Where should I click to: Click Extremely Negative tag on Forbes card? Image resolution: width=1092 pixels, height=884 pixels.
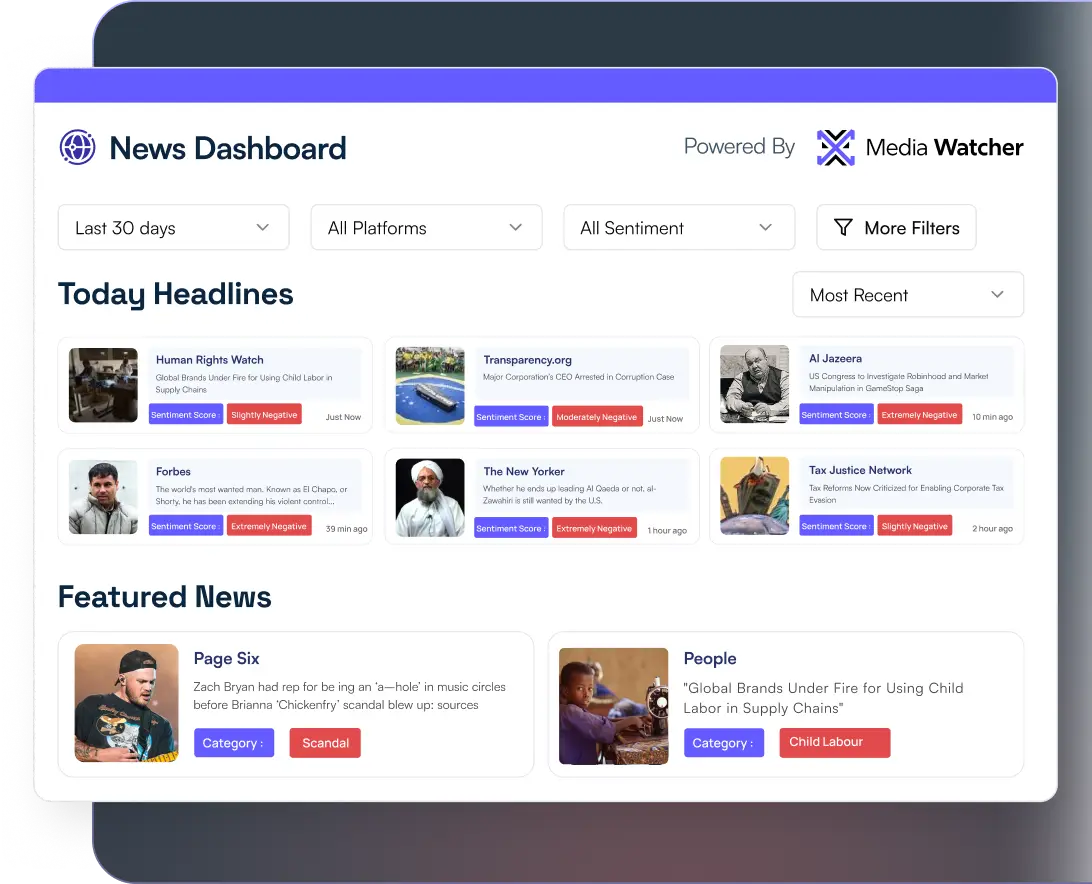coord(269,526)
